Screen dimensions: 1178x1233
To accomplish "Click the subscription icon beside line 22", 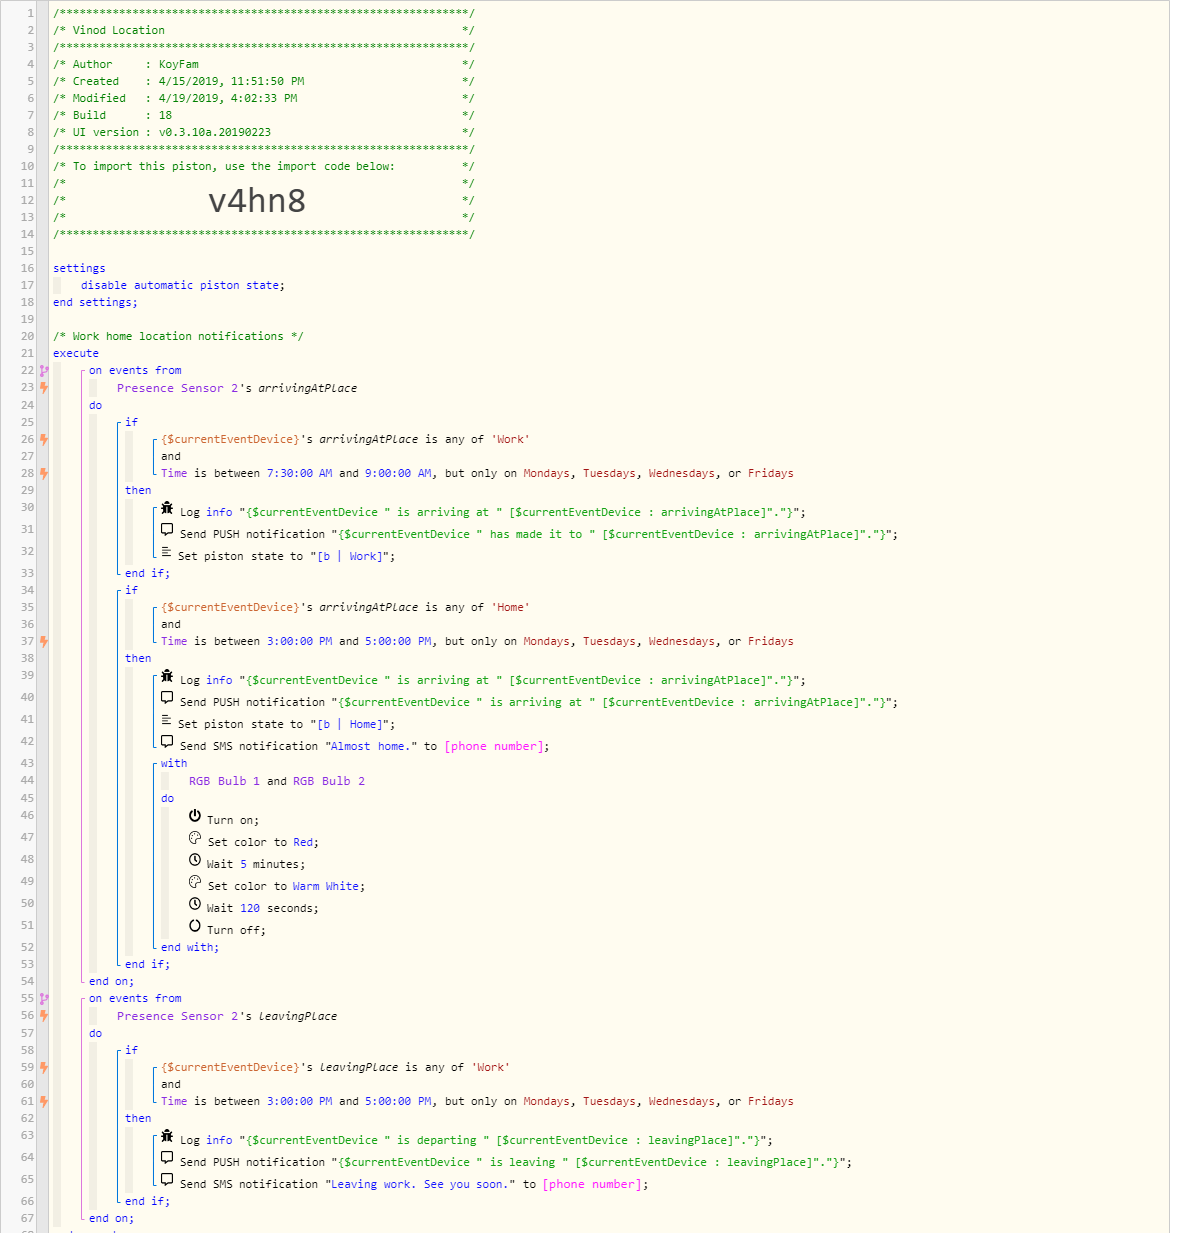I will point(44,370).
